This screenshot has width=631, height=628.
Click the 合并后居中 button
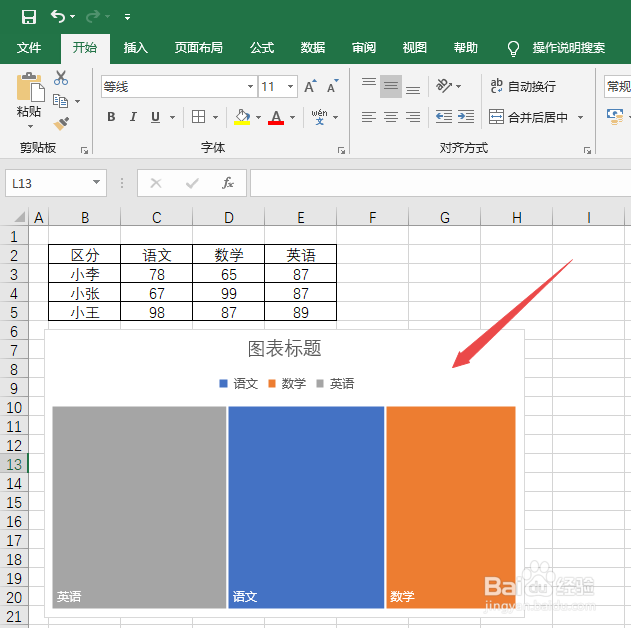528,117
